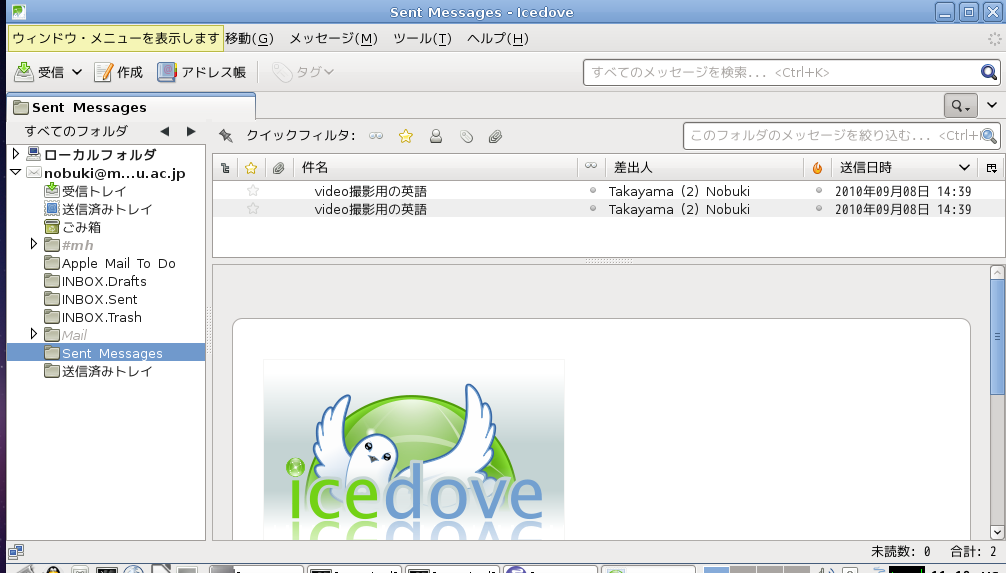1006x573 pixels.
Task: Sort by attachment column header
Action: (x=278, y=168)
